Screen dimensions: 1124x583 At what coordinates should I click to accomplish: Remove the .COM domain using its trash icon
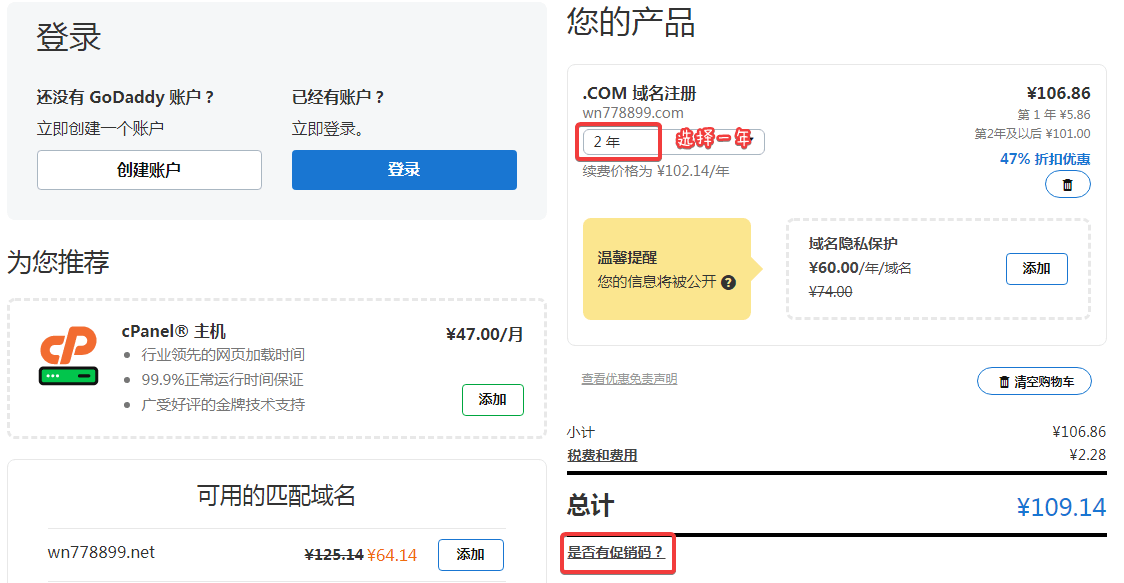click(1067, 185)
